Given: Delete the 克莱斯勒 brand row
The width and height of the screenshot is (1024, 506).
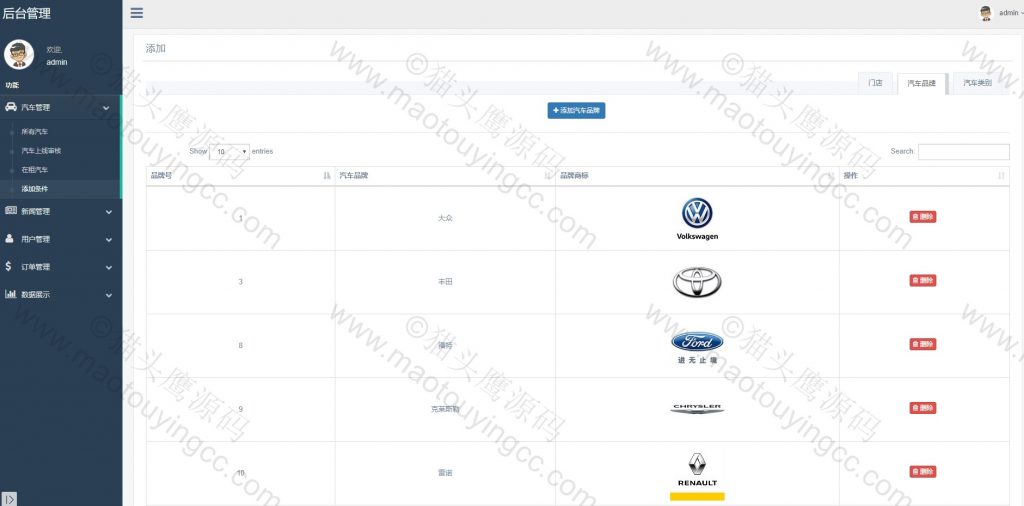Looking at the screenshot, I should click(x=922, y=407).
